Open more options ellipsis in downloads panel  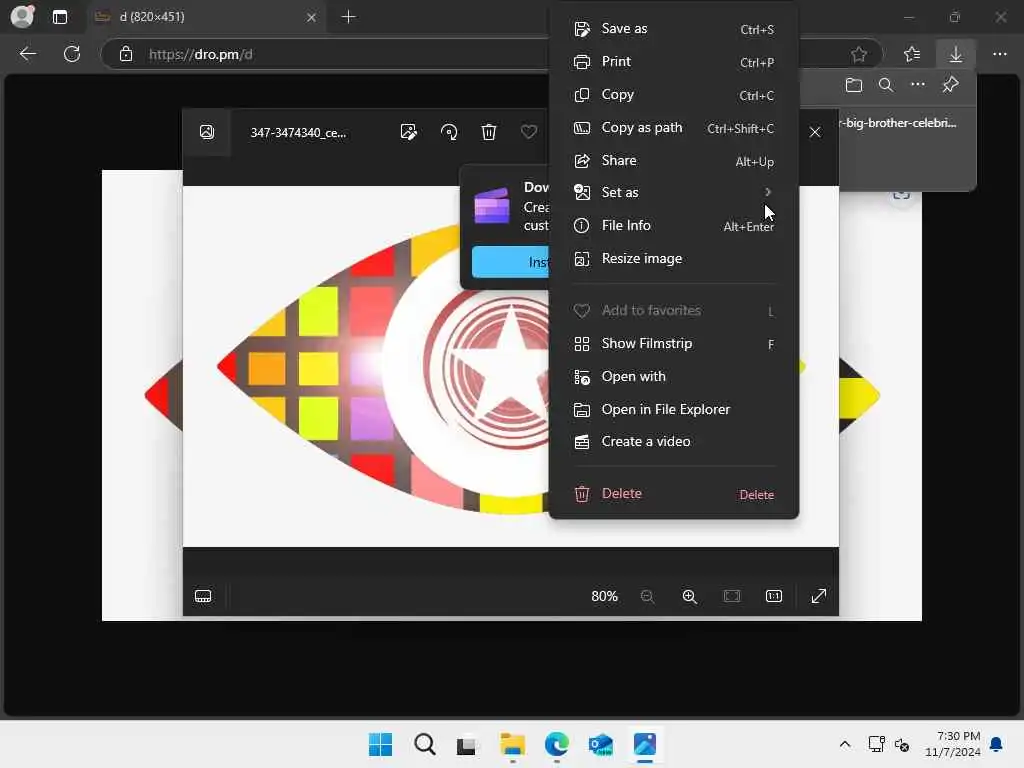pyautogui.click(x=918, y=85)
